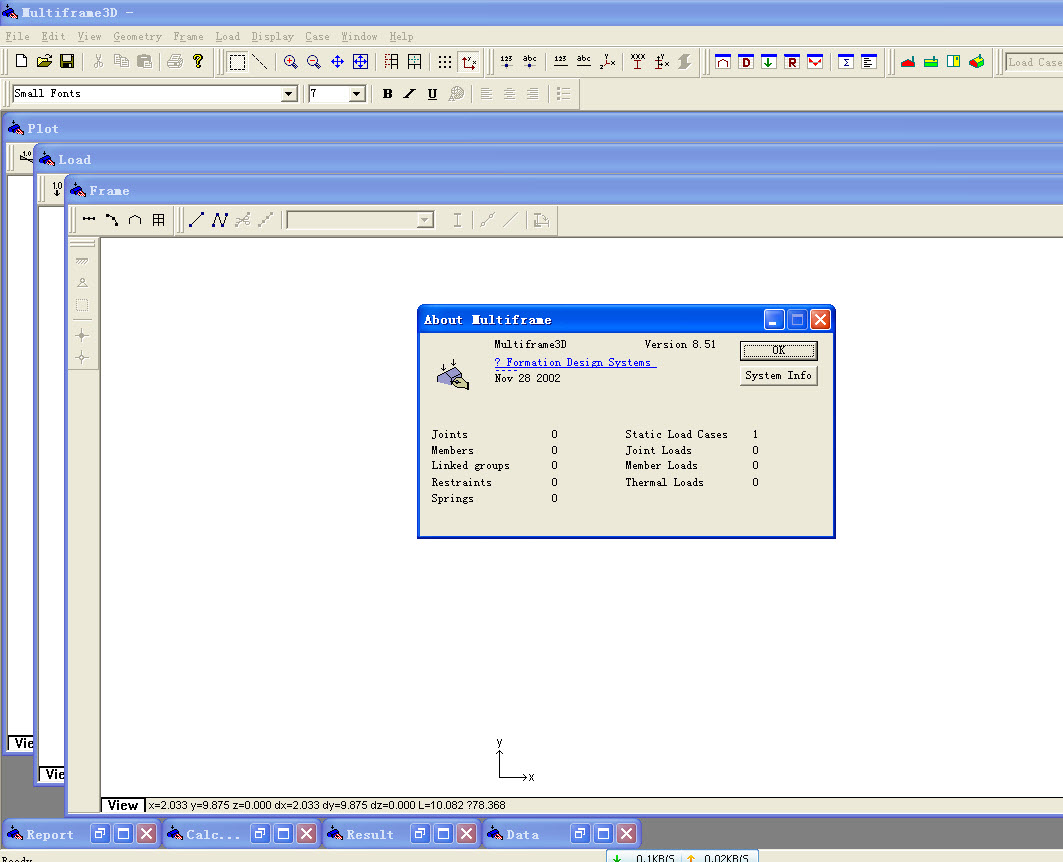Click the magnifier zoom-out icon

[313, 62]
